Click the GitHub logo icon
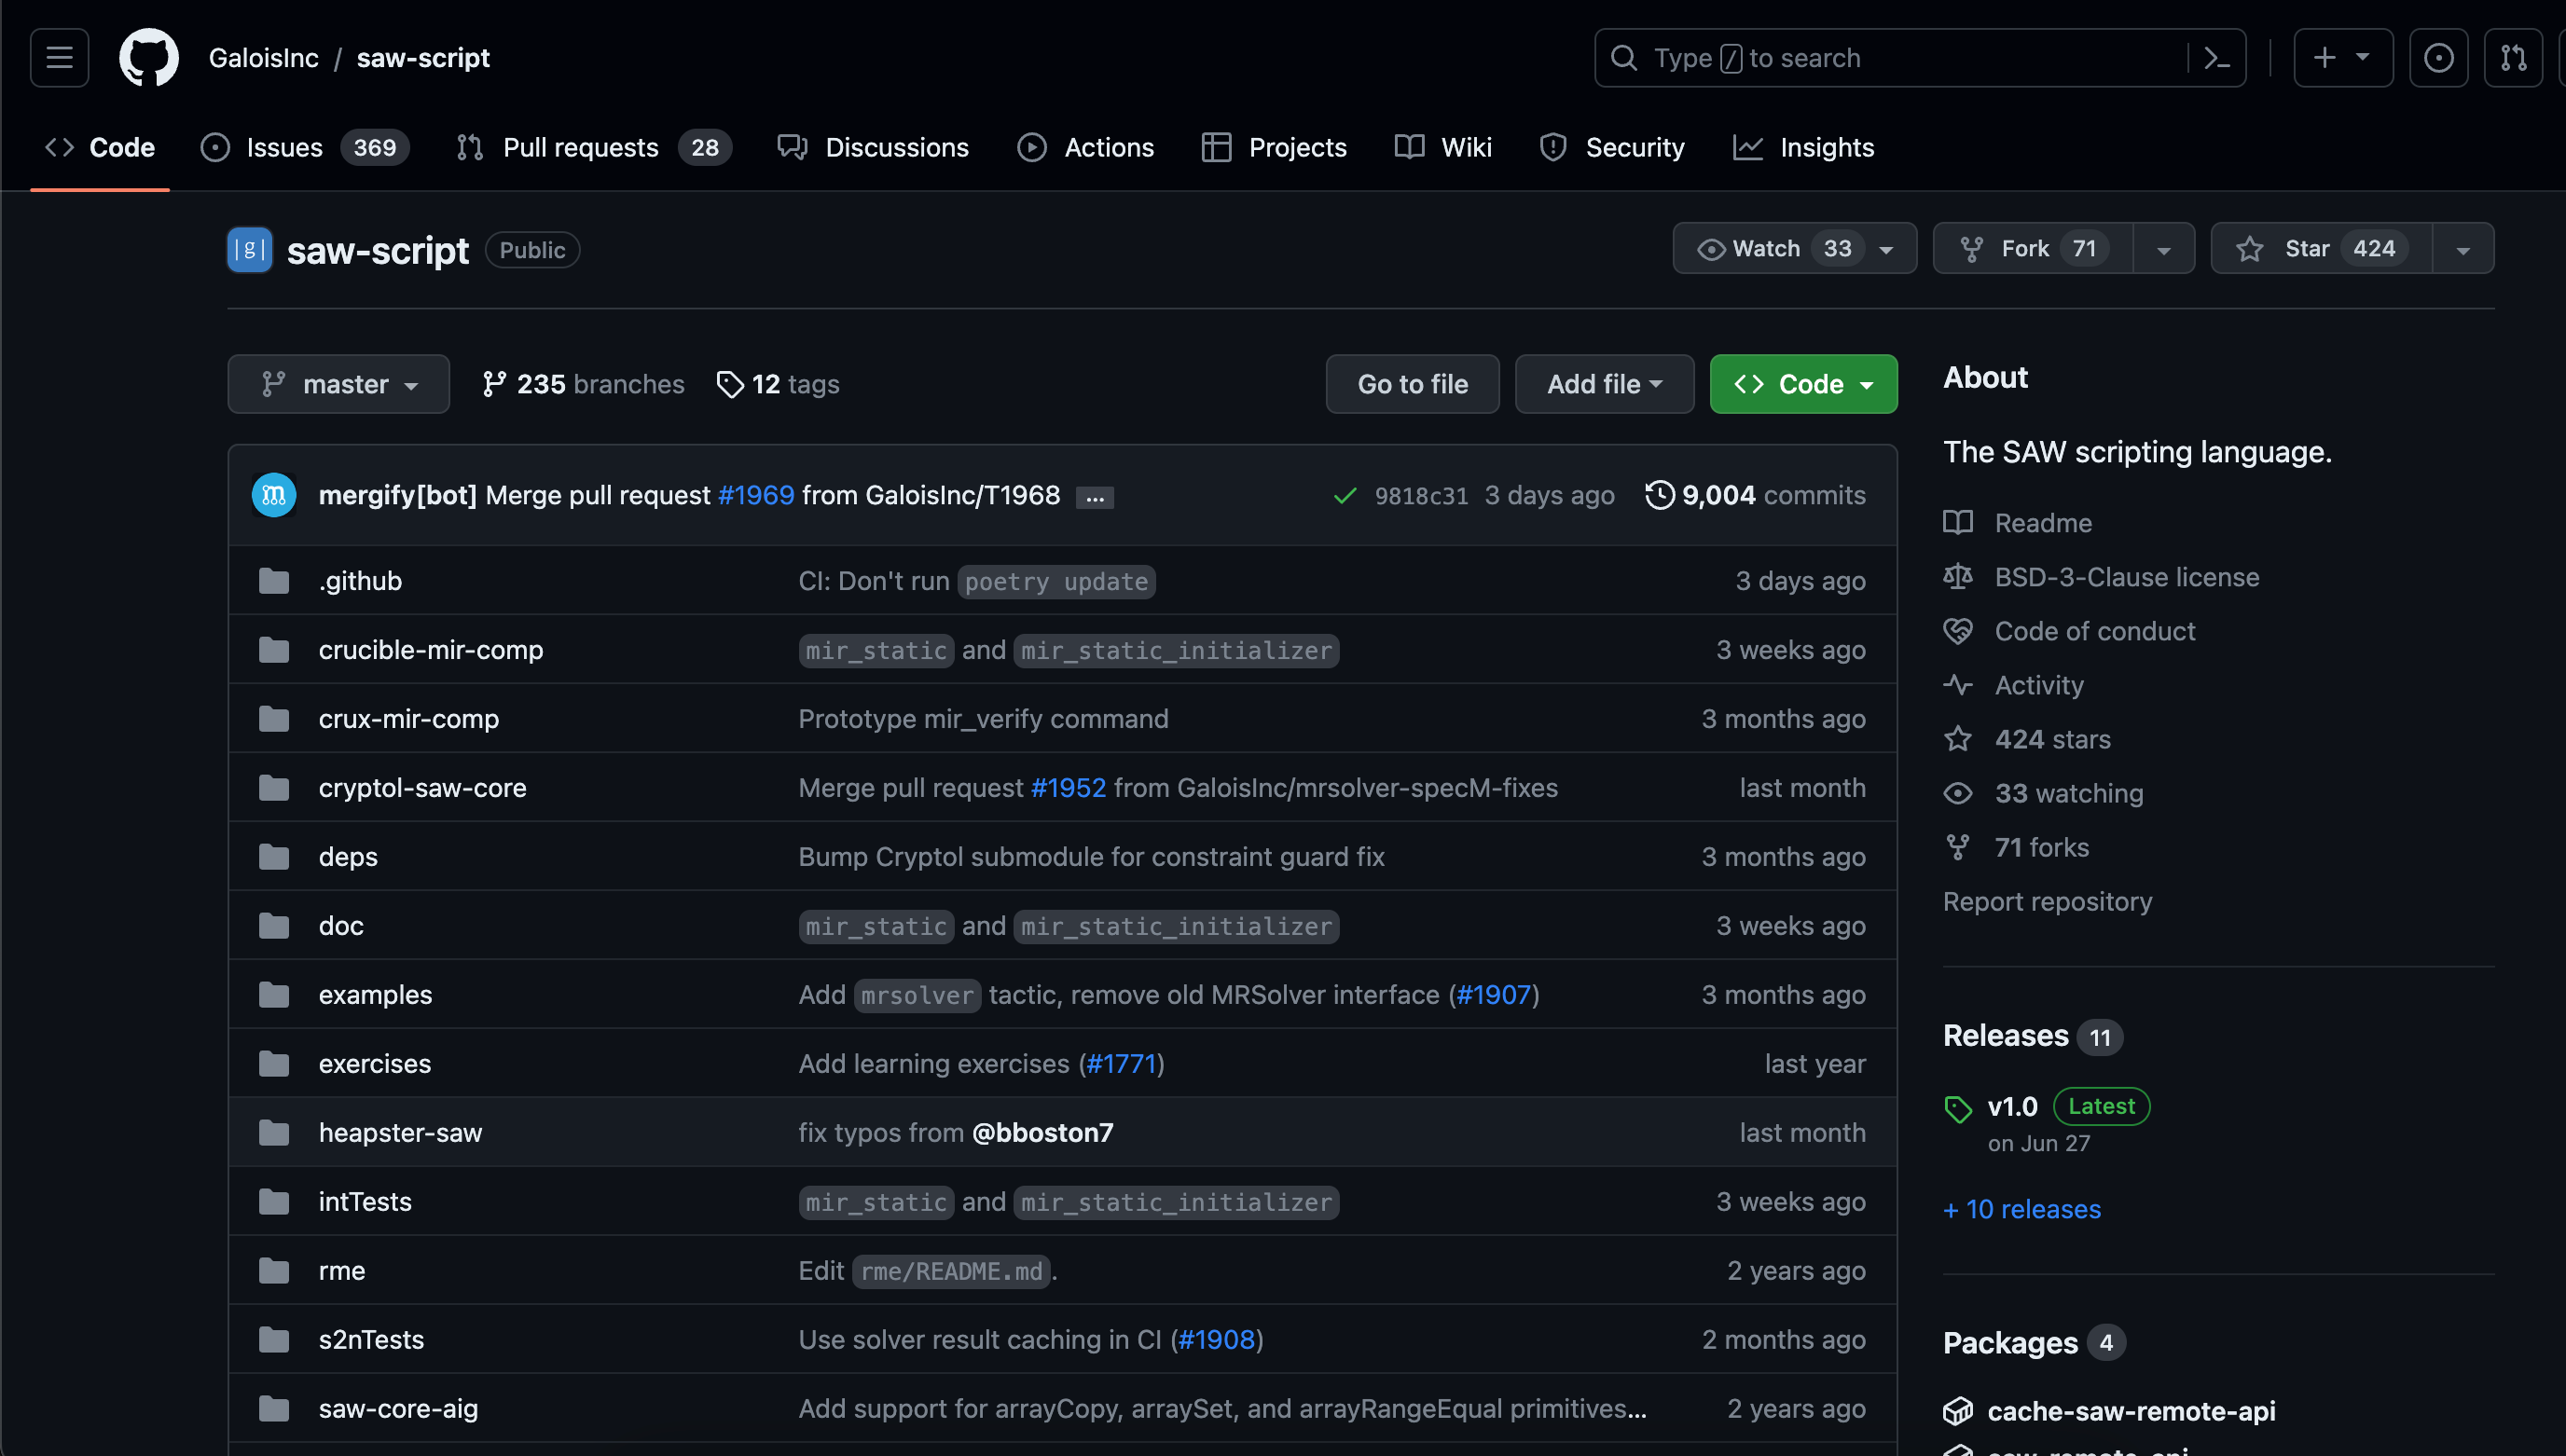 tap(149, 58)
